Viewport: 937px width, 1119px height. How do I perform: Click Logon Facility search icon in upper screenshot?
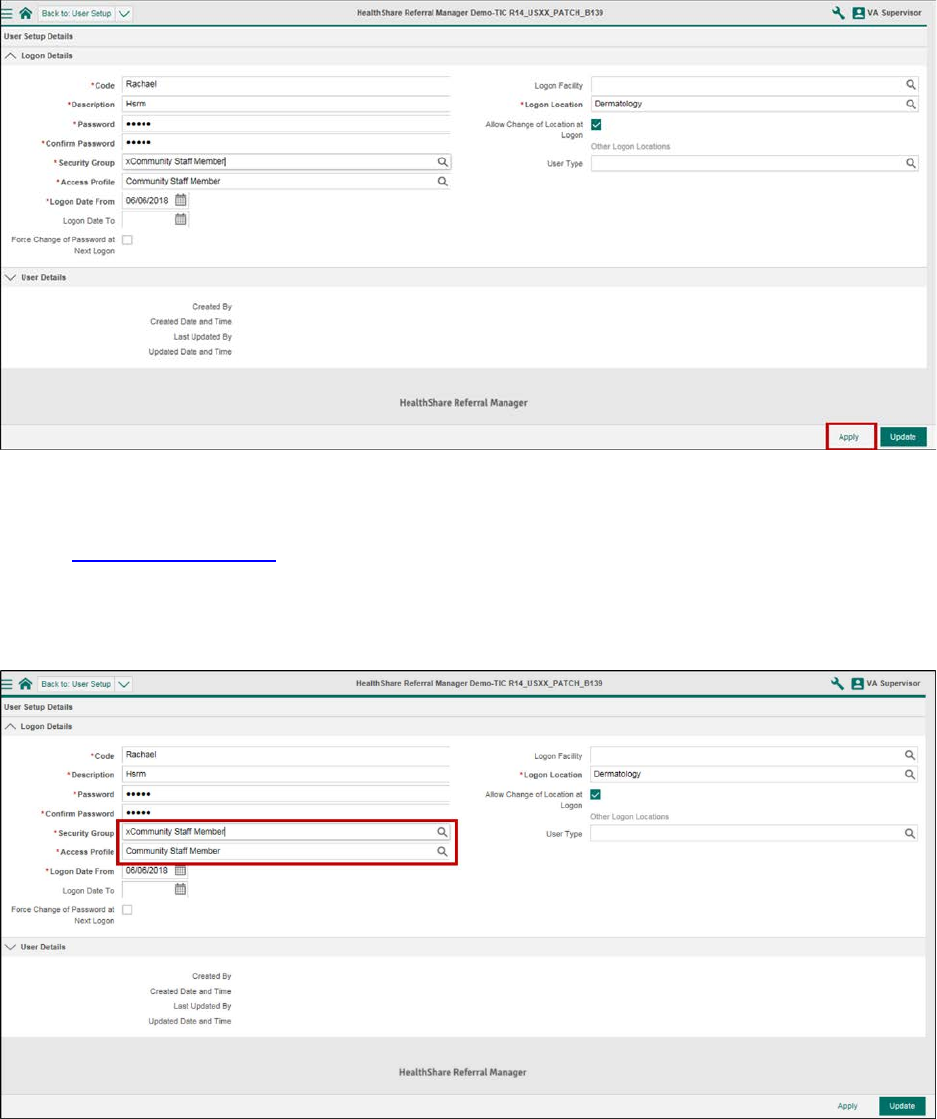click(x=911, y=85)
